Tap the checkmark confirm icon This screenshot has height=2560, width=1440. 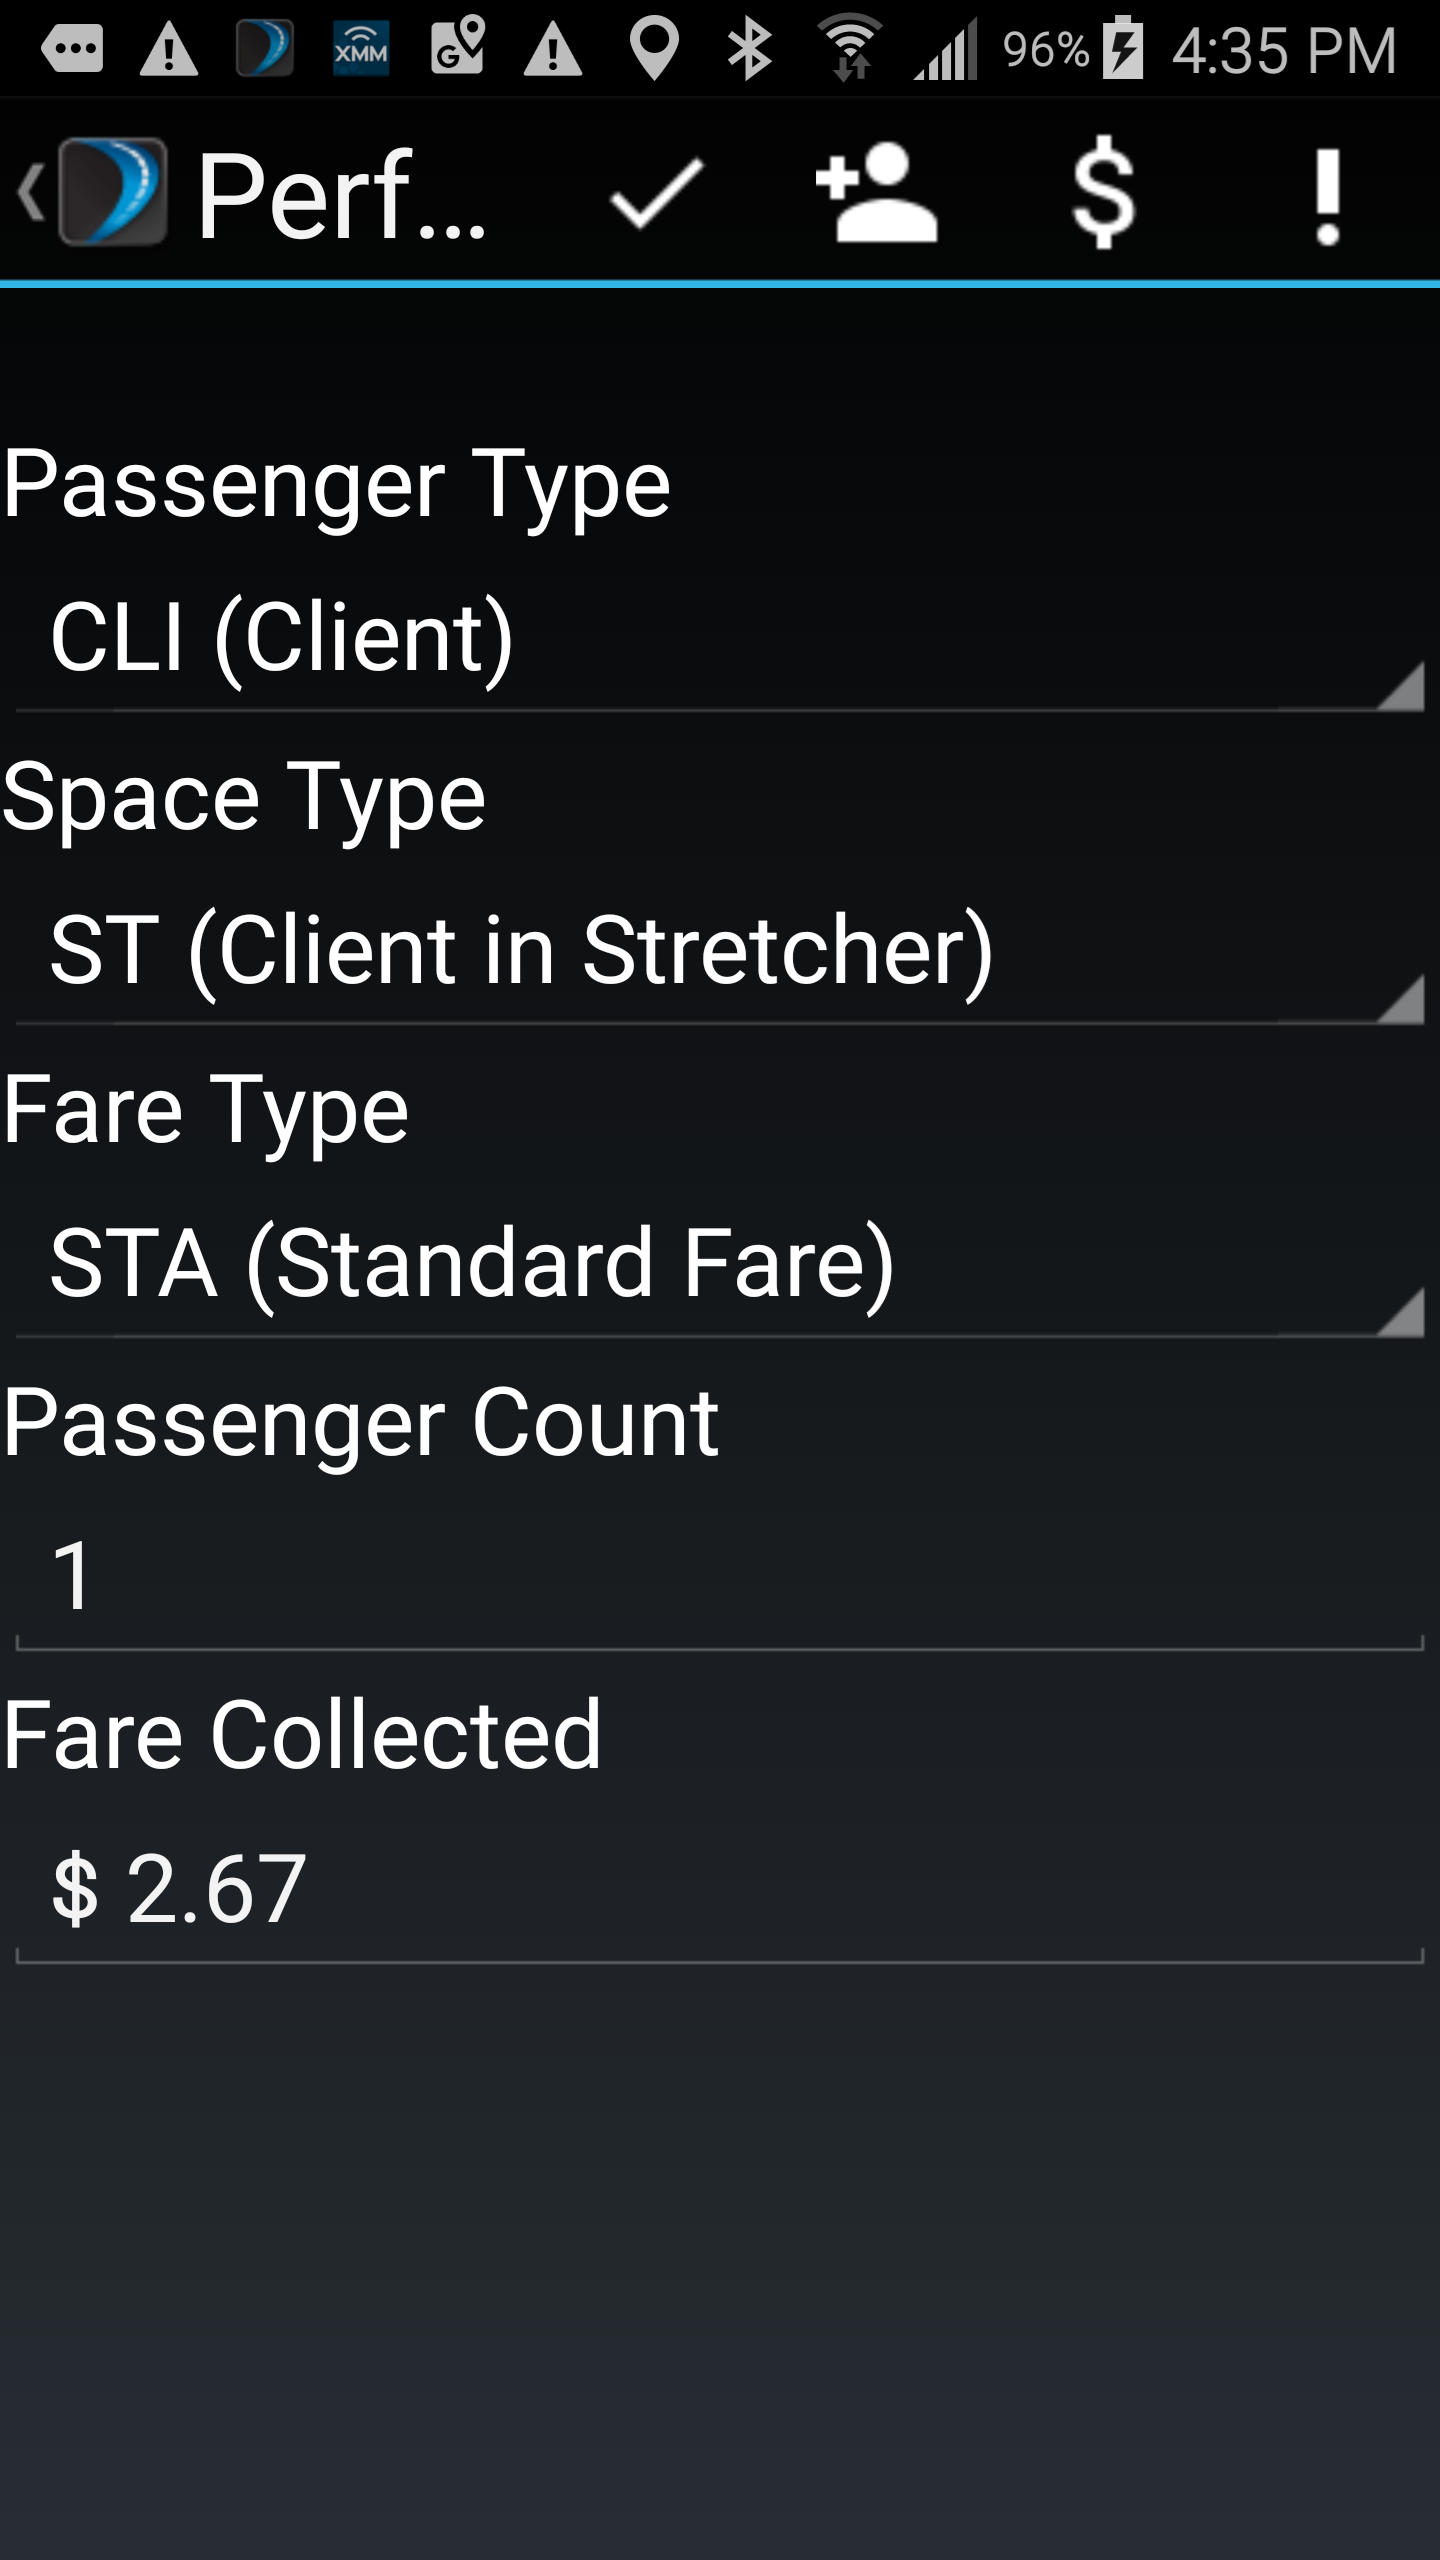656,194
